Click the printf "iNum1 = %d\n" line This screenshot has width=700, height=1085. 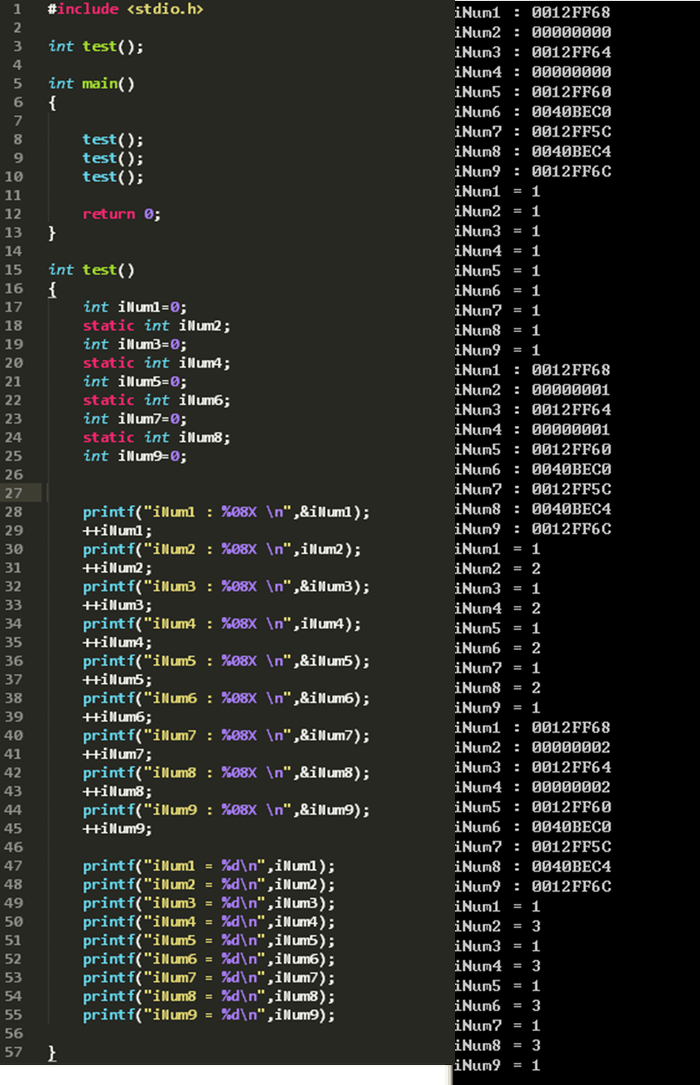[209, 867]
